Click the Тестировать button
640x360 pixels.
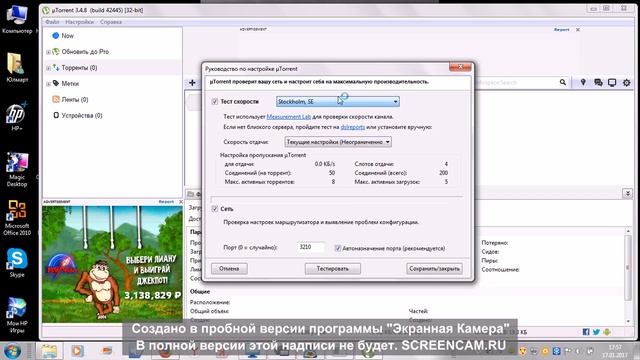coord(333,269)
